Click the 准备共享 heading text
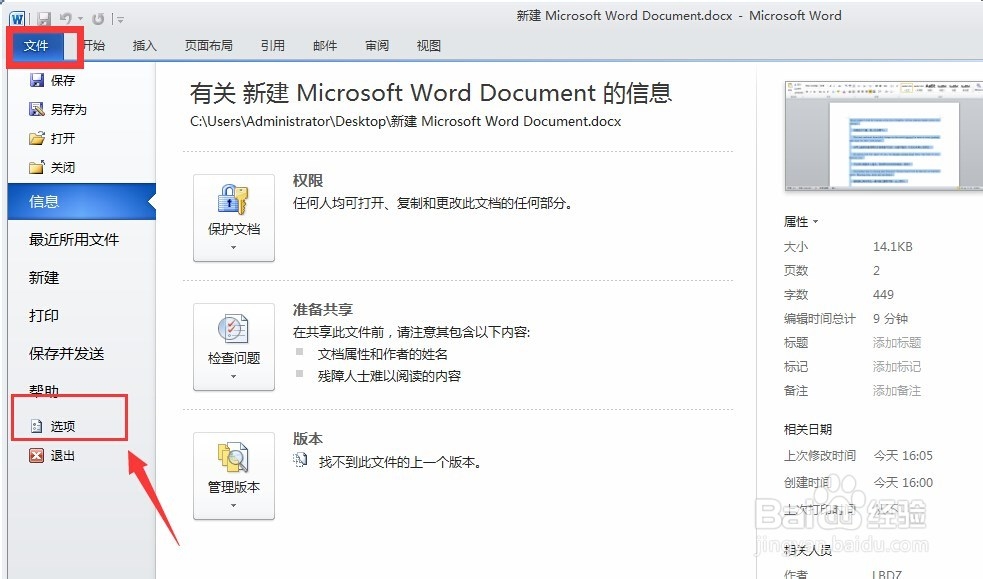Viewport: 983px width, 579px height. [323, 310]
